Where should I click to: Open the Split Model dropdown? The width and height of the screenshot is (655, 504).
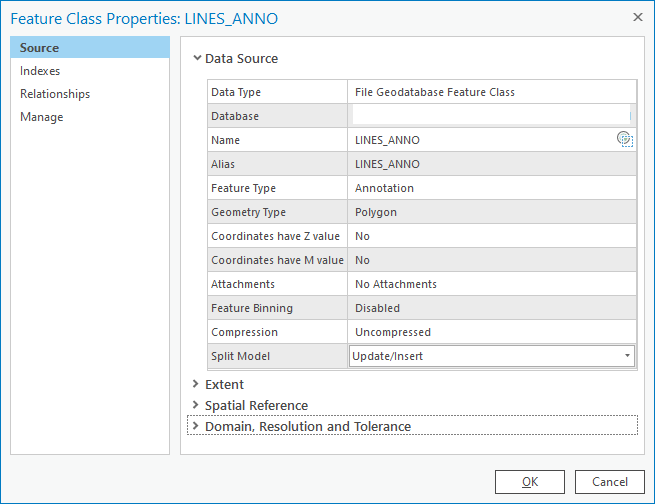click(x=627, y=356)
